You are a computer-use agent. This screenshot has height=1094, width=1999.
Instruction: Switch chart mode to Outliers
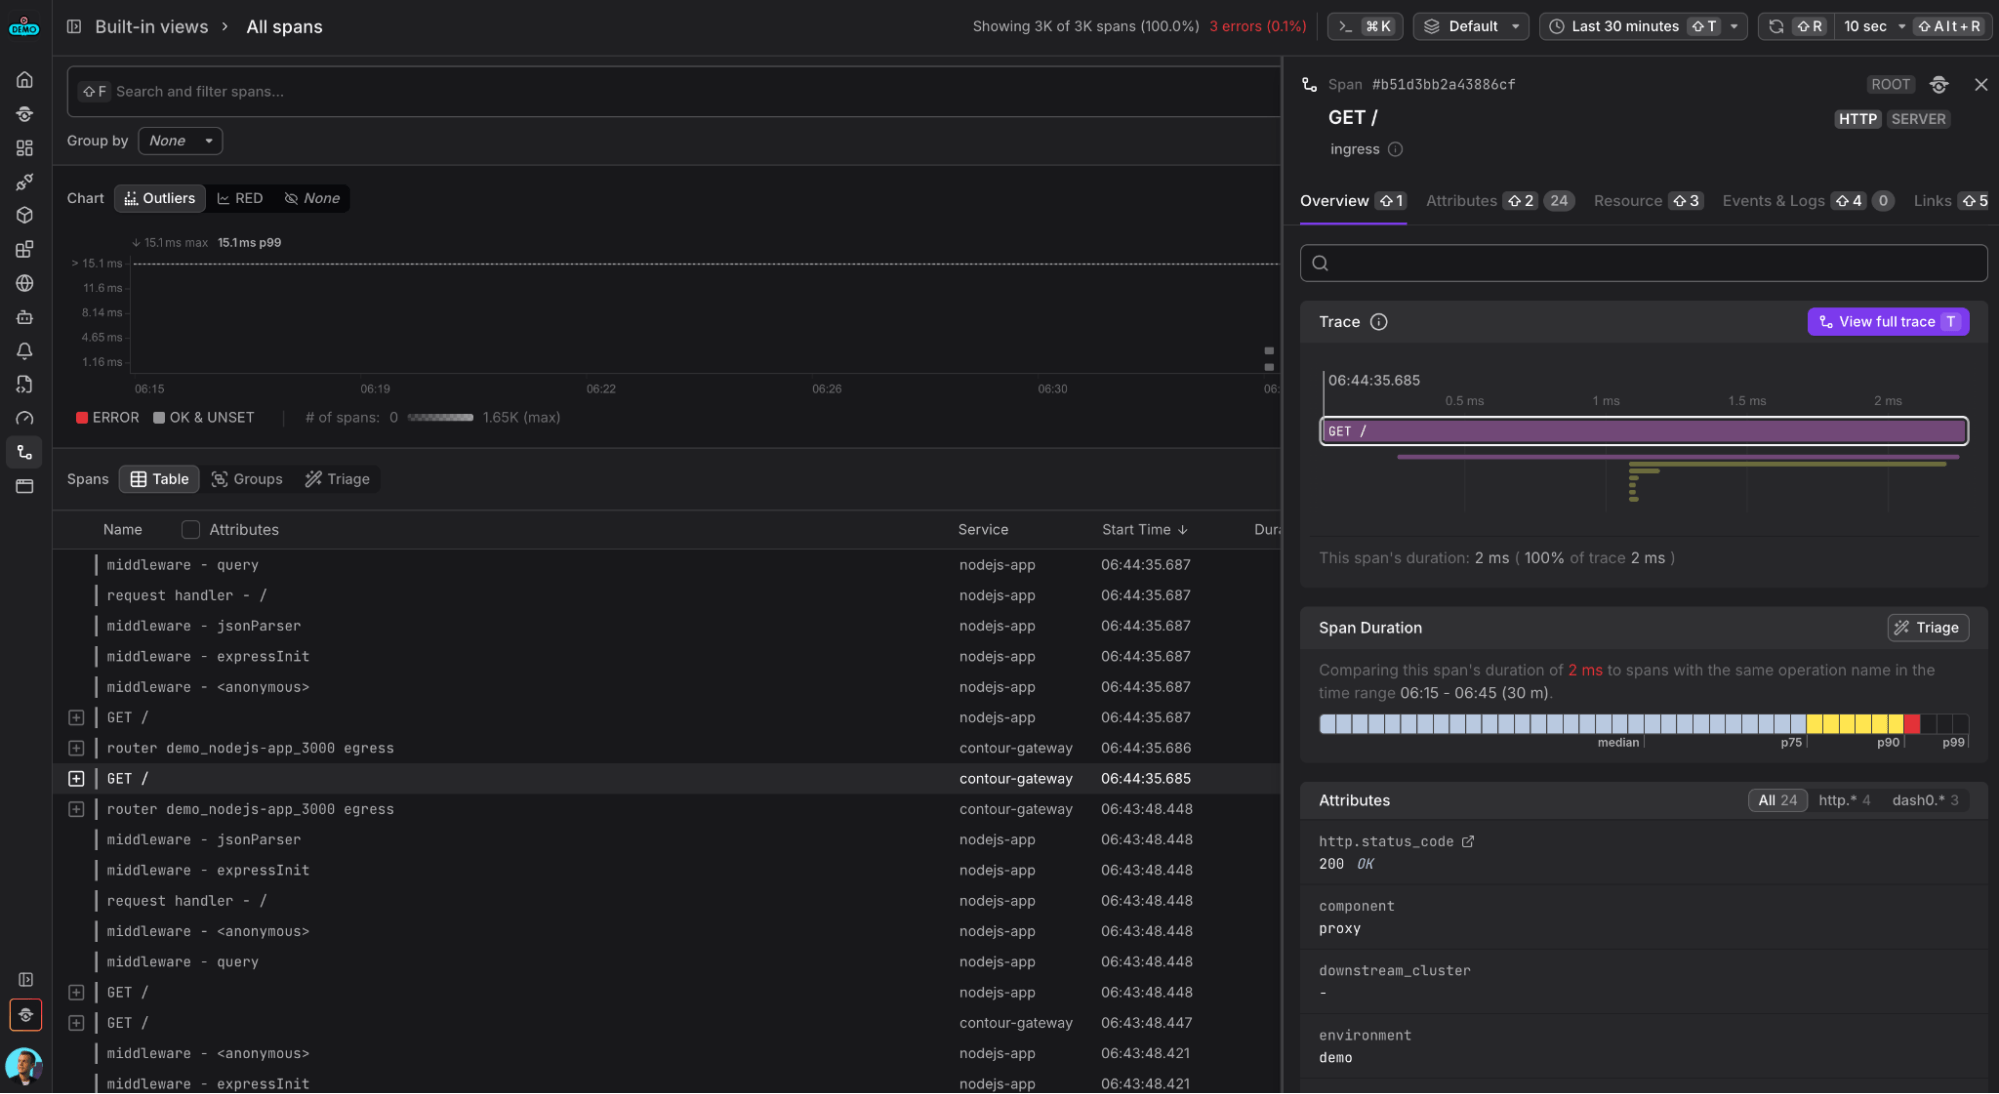tap(160, 199)
